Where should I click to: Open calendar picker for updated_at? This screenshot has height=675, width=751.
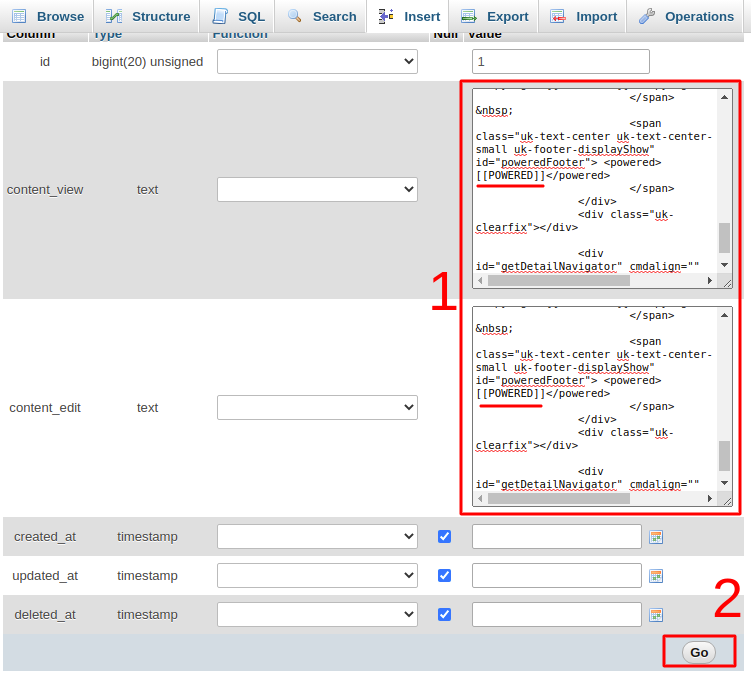point(656,576)
